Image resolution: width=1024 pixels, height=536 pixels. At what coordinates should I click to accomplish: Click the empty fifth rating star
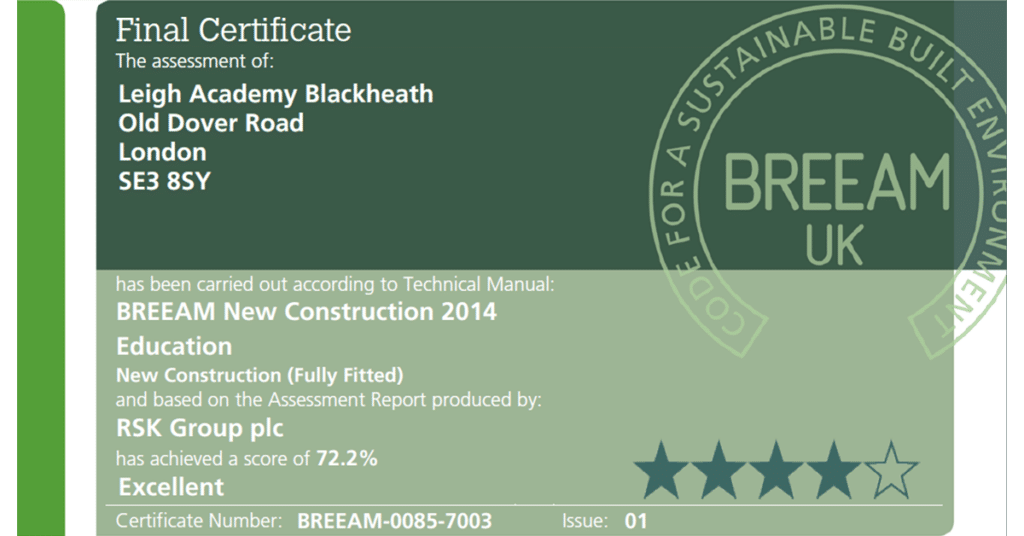point(891,470)
